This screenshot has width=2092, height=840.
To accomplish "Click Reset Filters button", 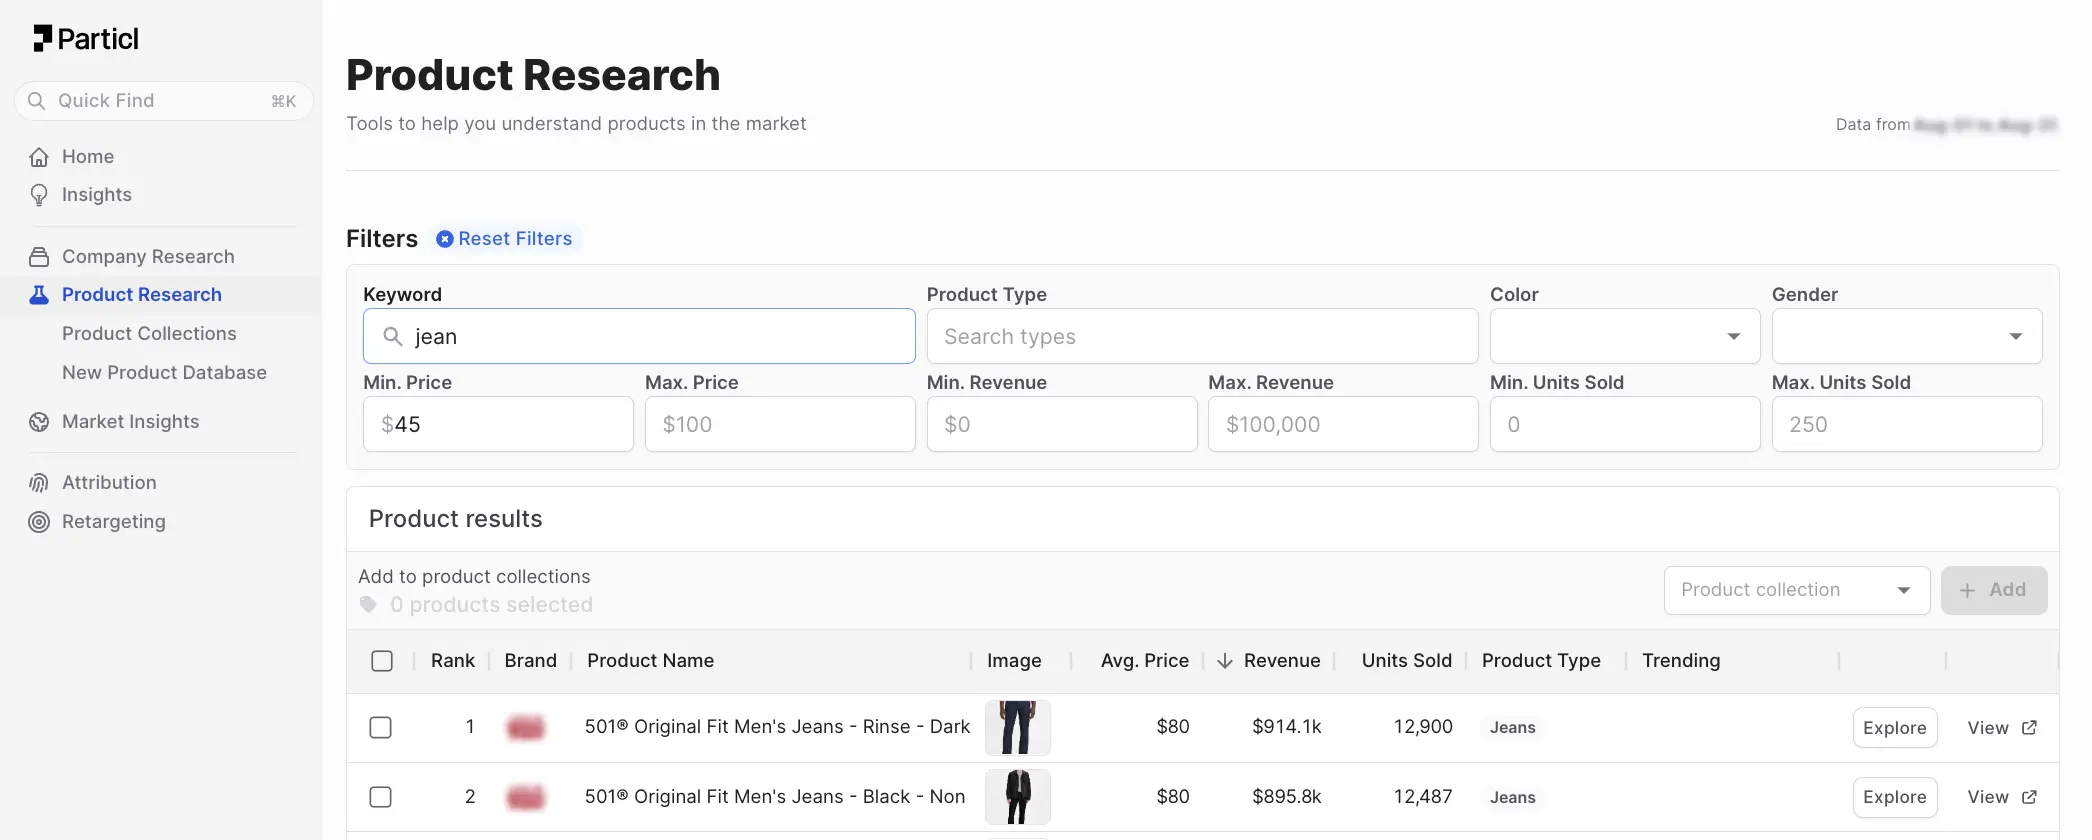I will 505,239.
